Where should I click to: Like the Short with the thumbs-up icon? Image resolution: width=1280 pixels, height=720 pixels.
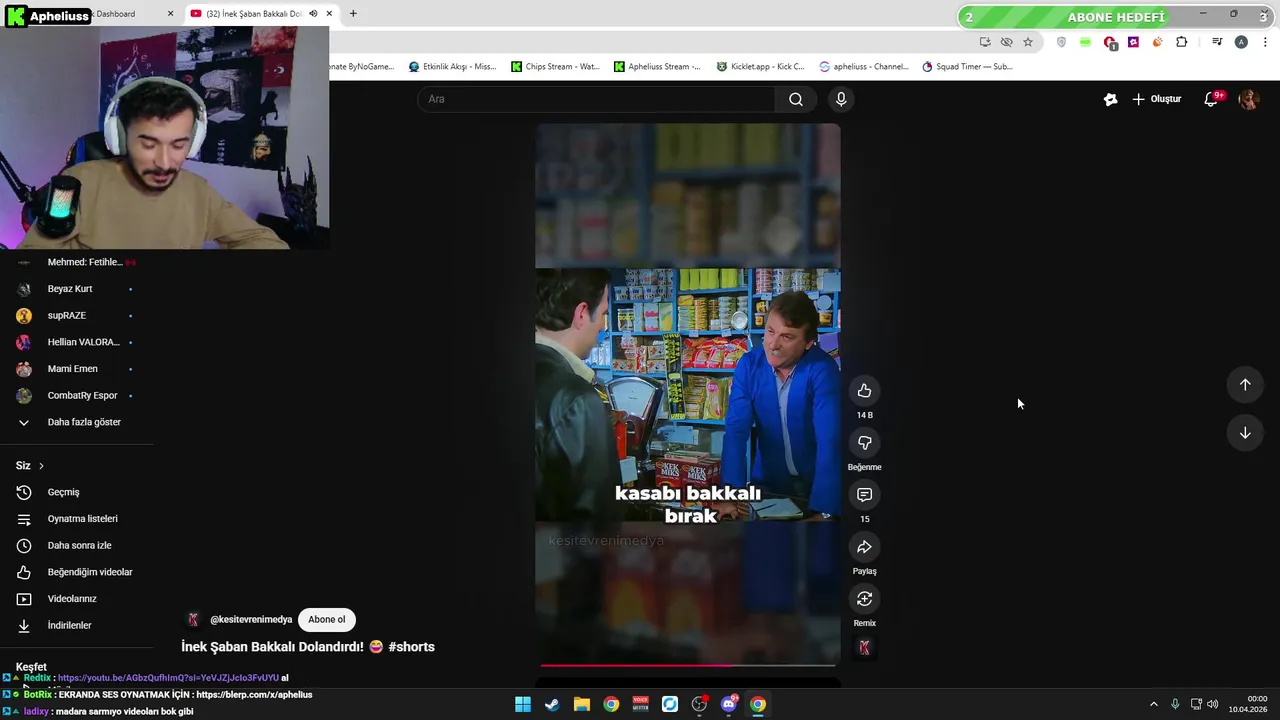coord(864,391)
